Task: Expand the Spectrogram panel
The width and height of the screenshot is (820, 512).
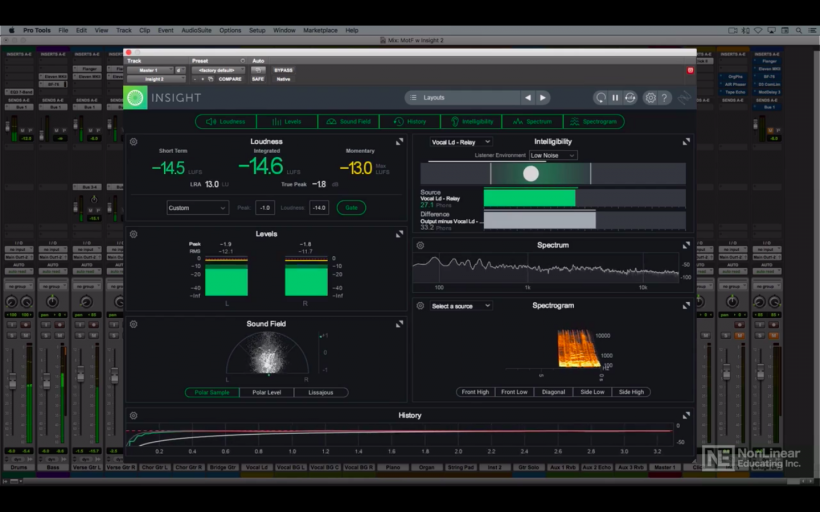Action: (686, 305)
